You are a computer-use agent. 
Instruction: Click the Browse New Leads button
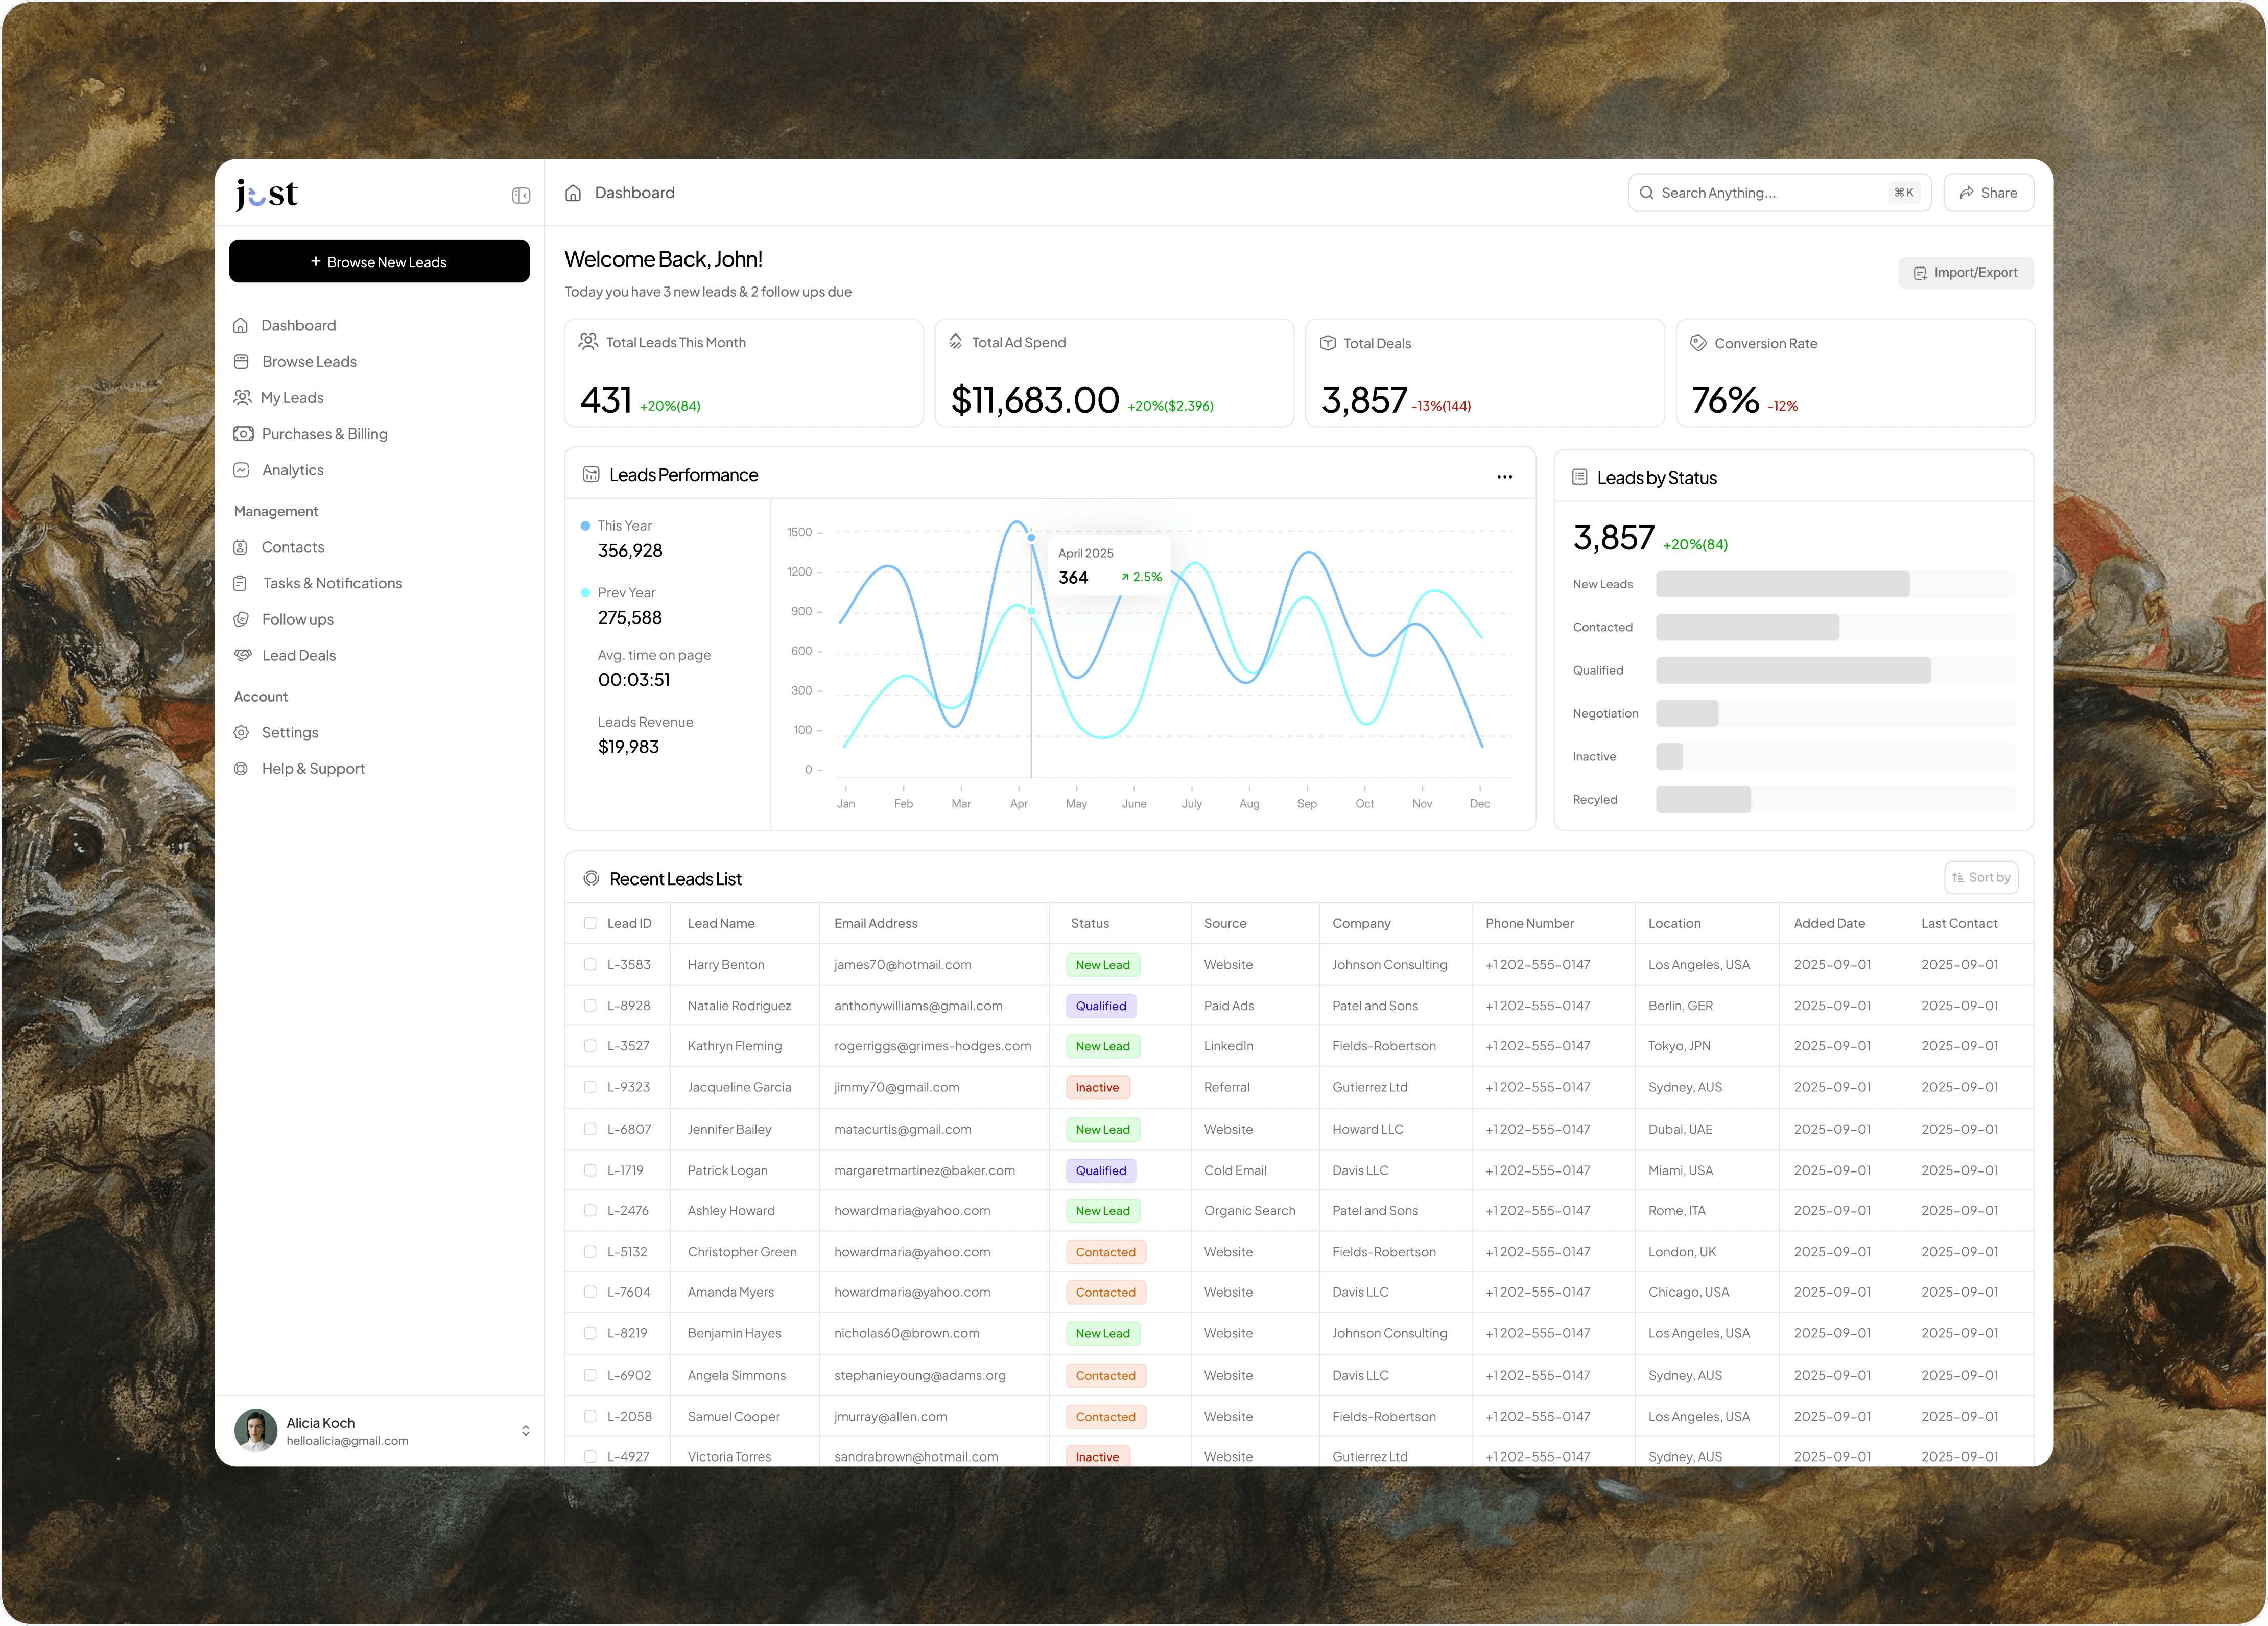click(379, 262)
